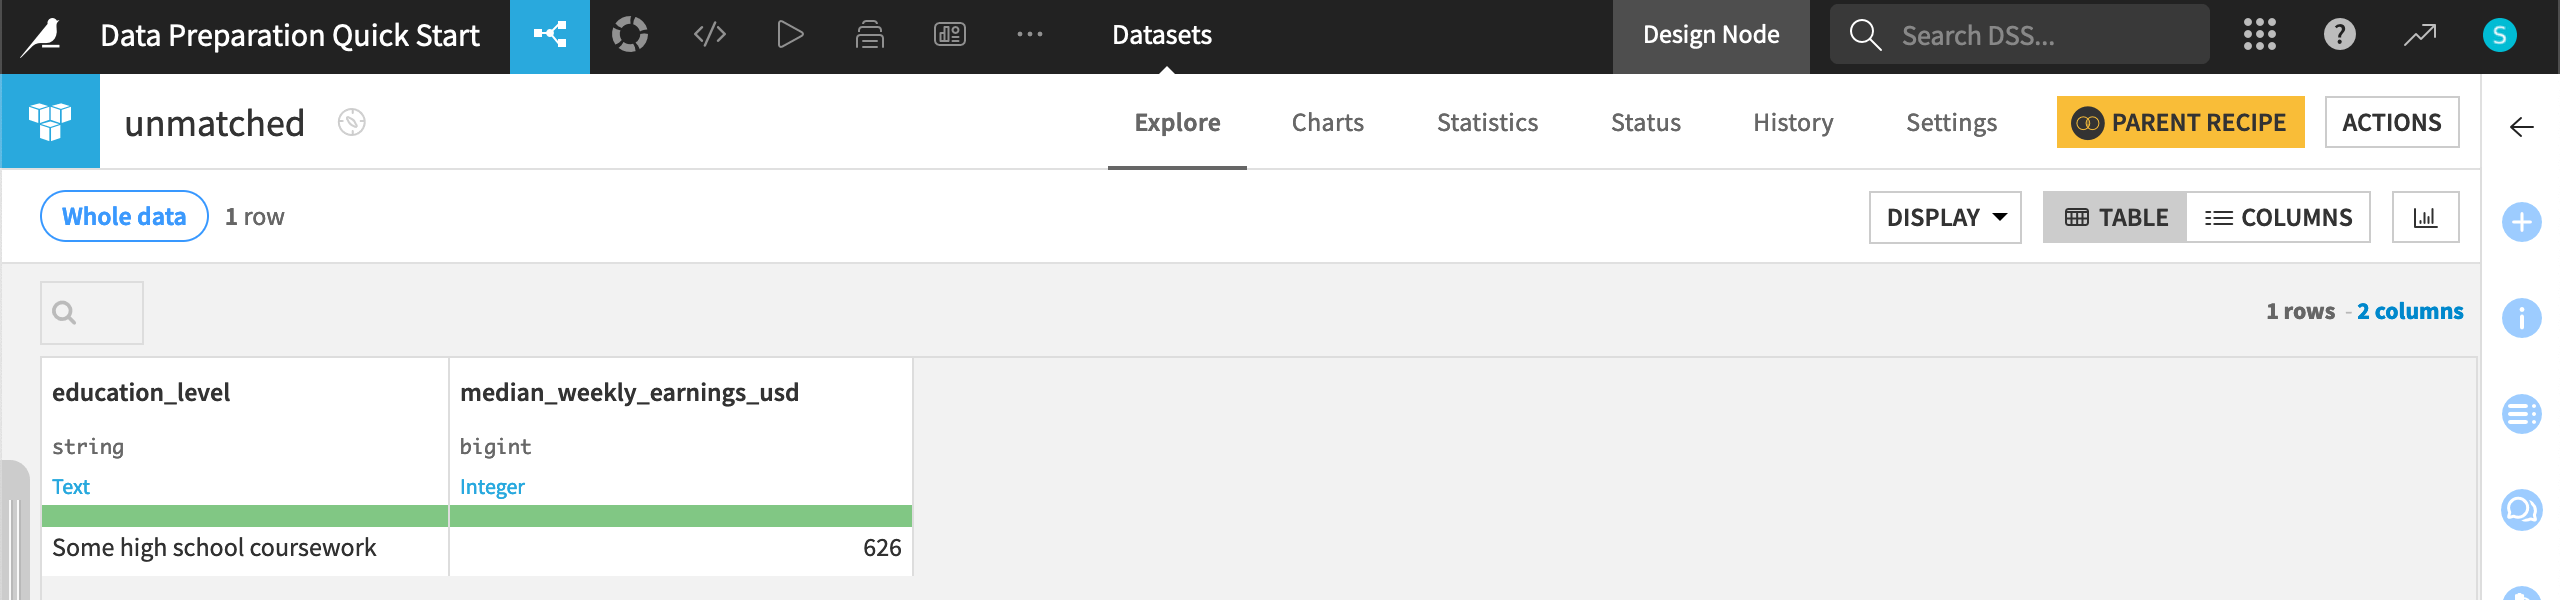Switch to COLUMNS view
2560x600 pixels.
(x=2278, y=217)
